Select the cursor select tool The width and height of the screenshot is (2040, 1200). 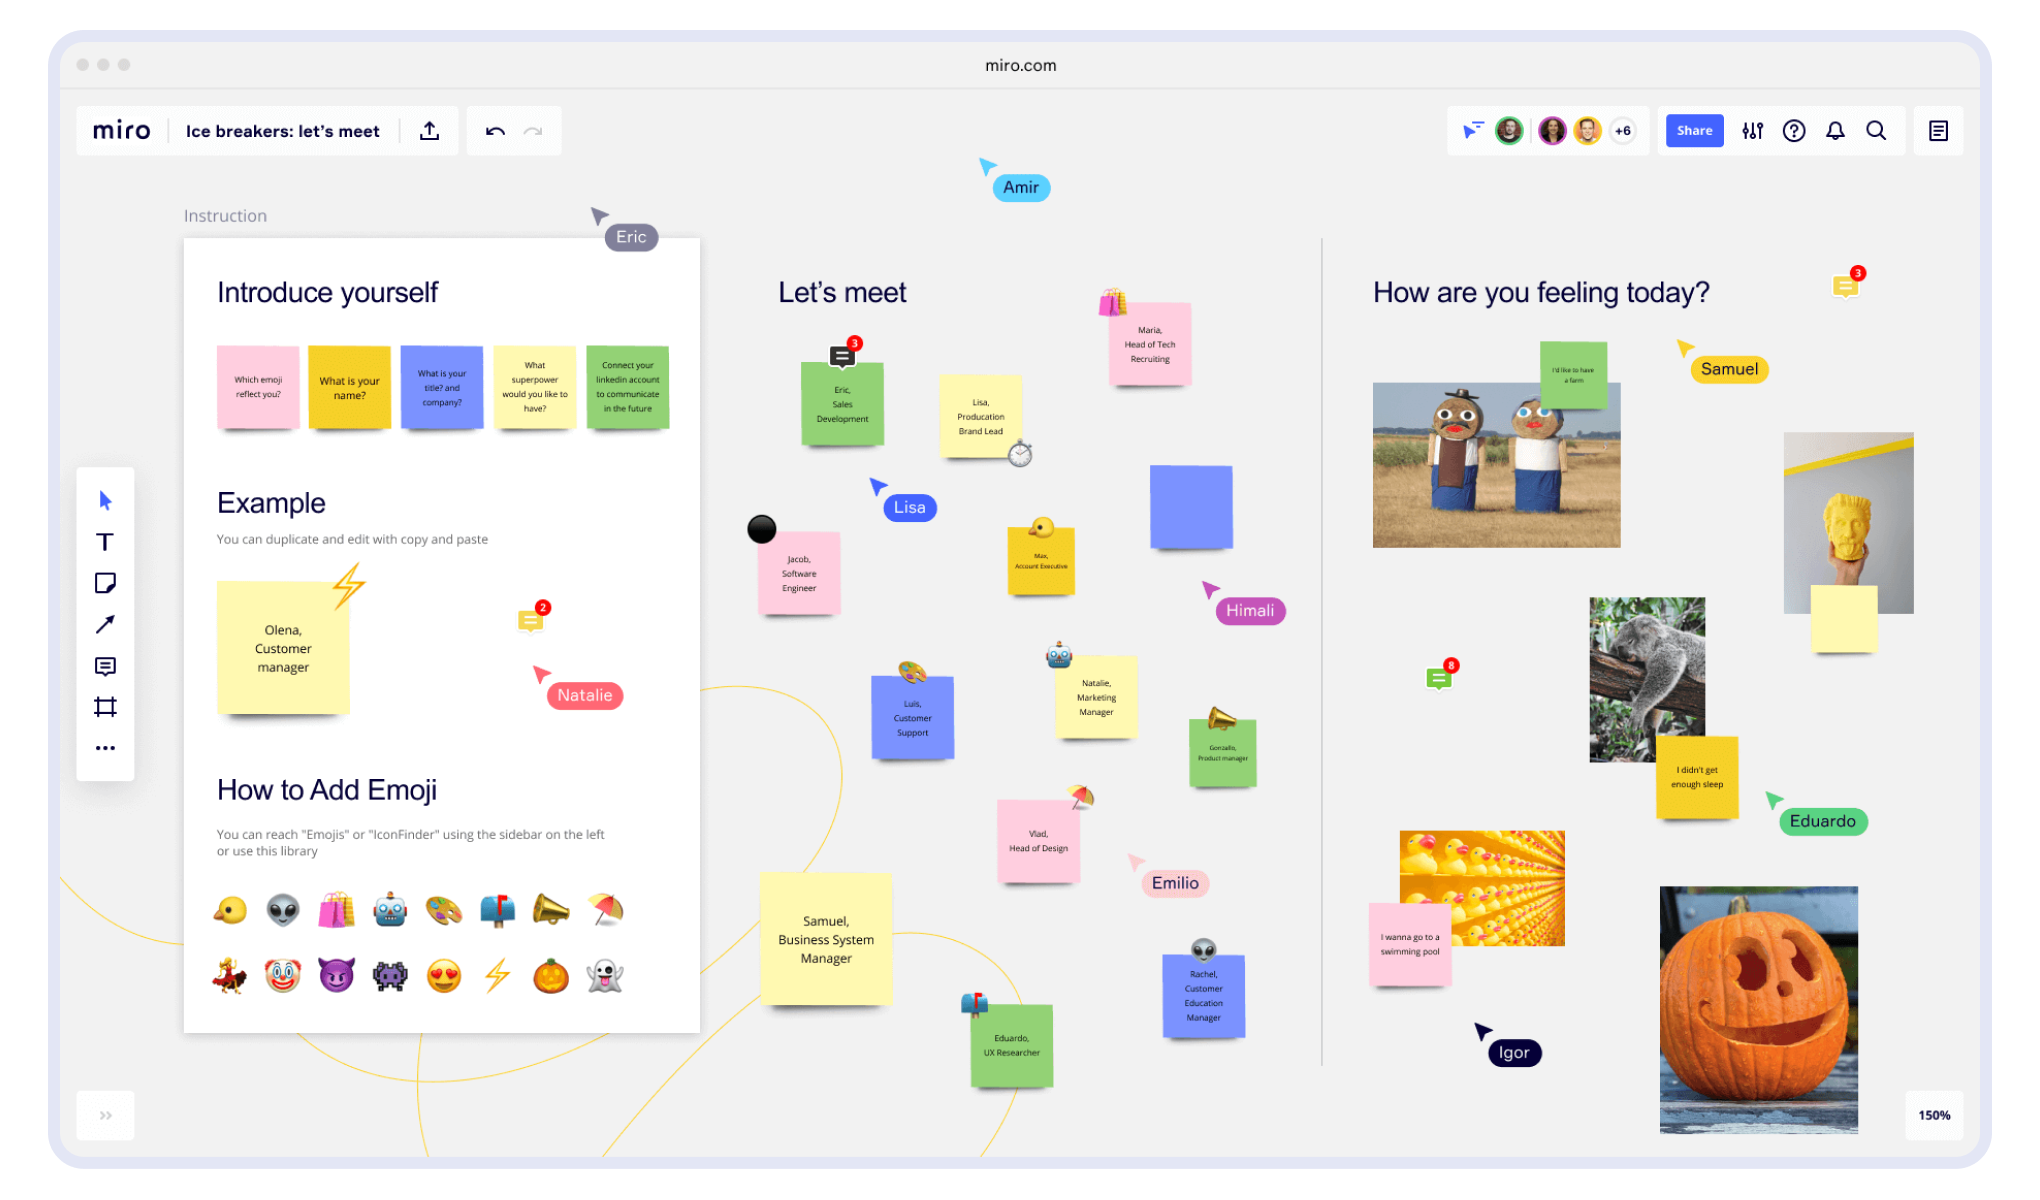[105, 500]
